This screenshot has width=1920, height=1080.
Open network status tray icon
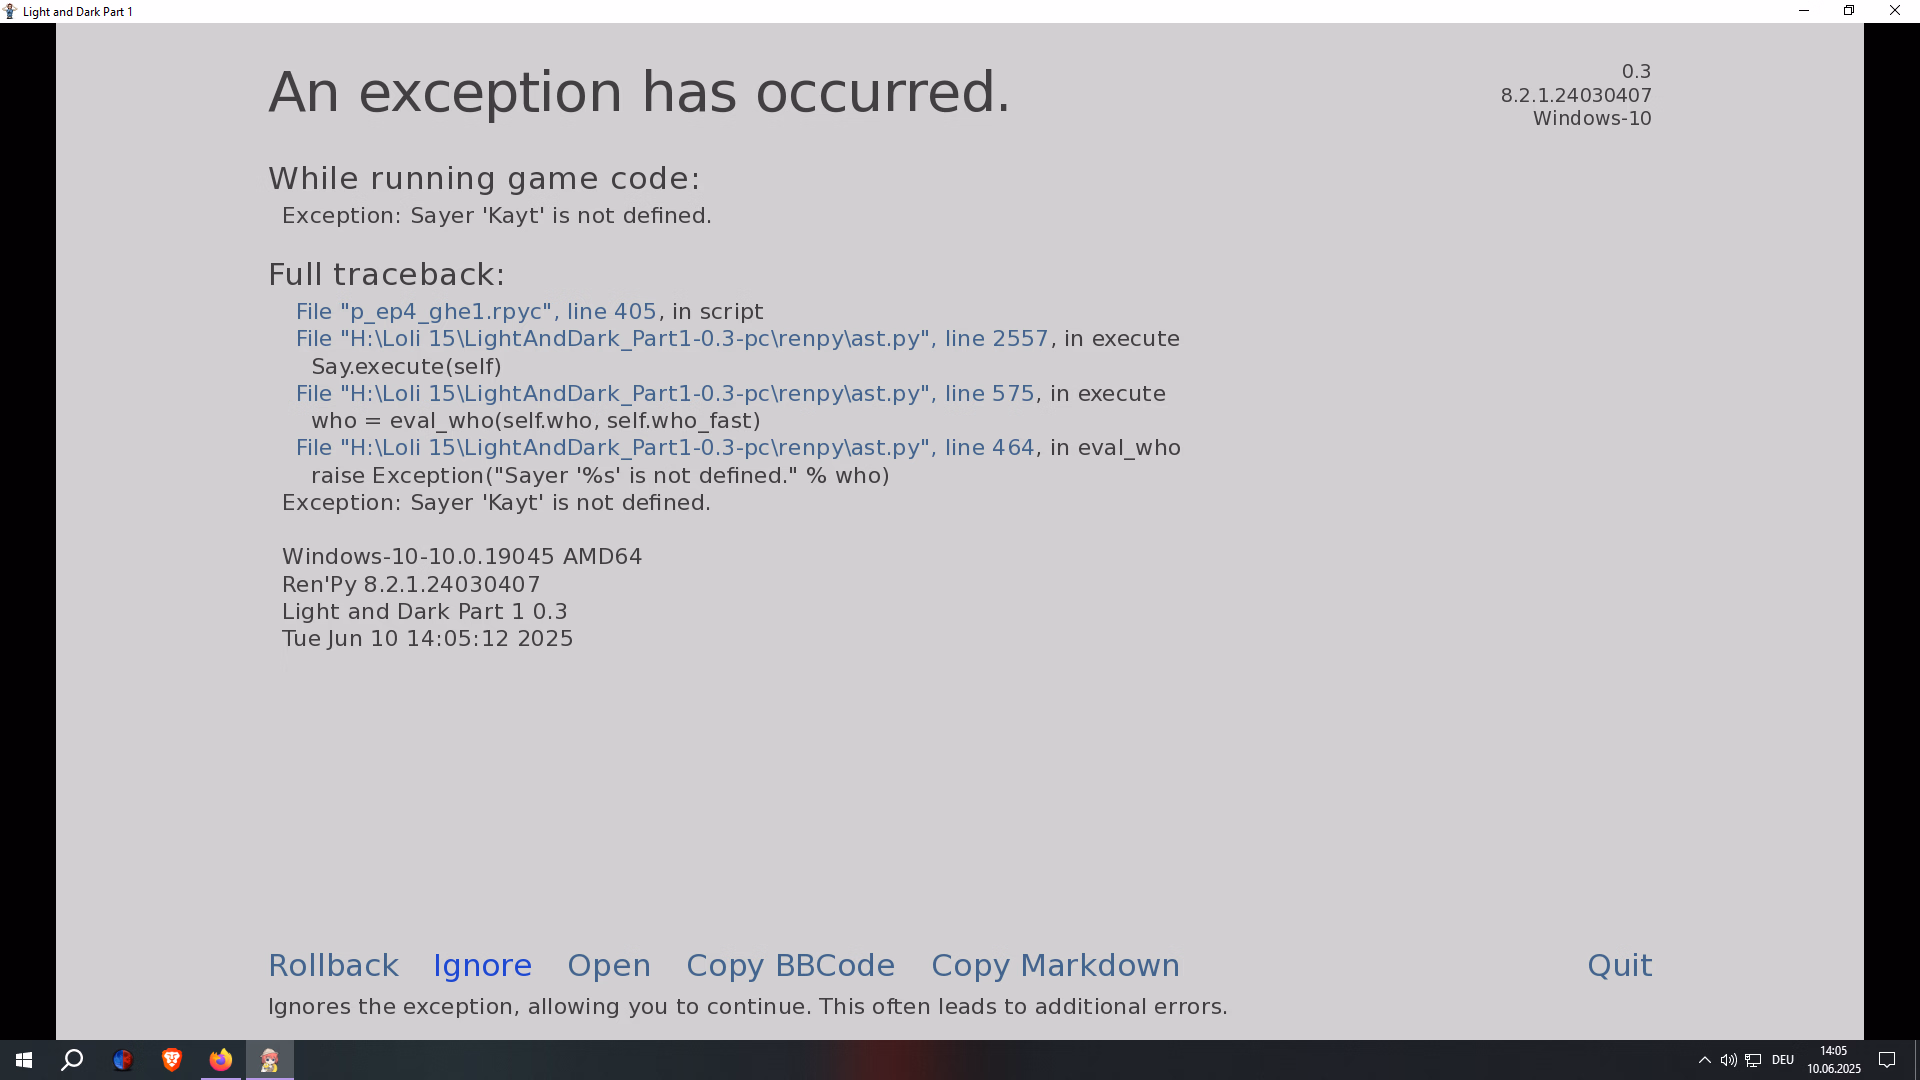pos(1753,1060)
